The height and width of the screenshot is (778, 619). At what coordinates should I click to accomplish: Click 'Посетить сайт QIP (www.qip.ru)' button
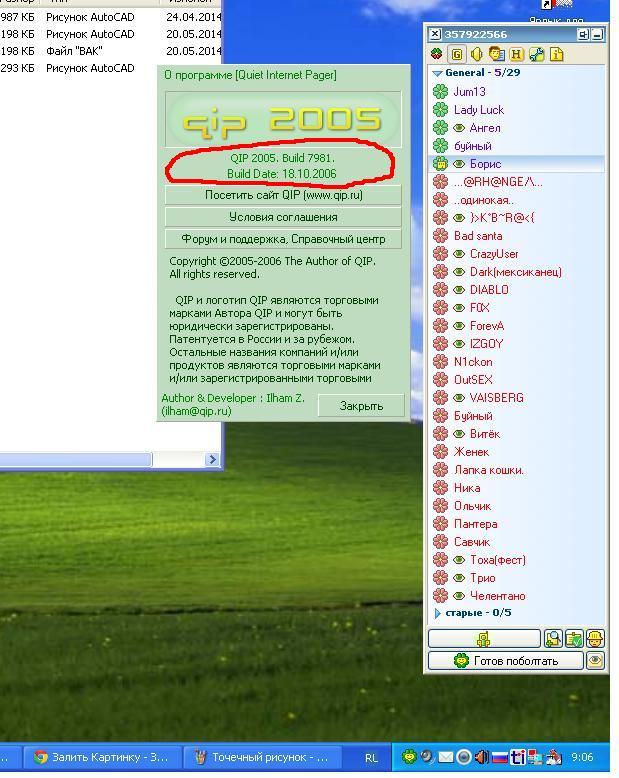283,195
